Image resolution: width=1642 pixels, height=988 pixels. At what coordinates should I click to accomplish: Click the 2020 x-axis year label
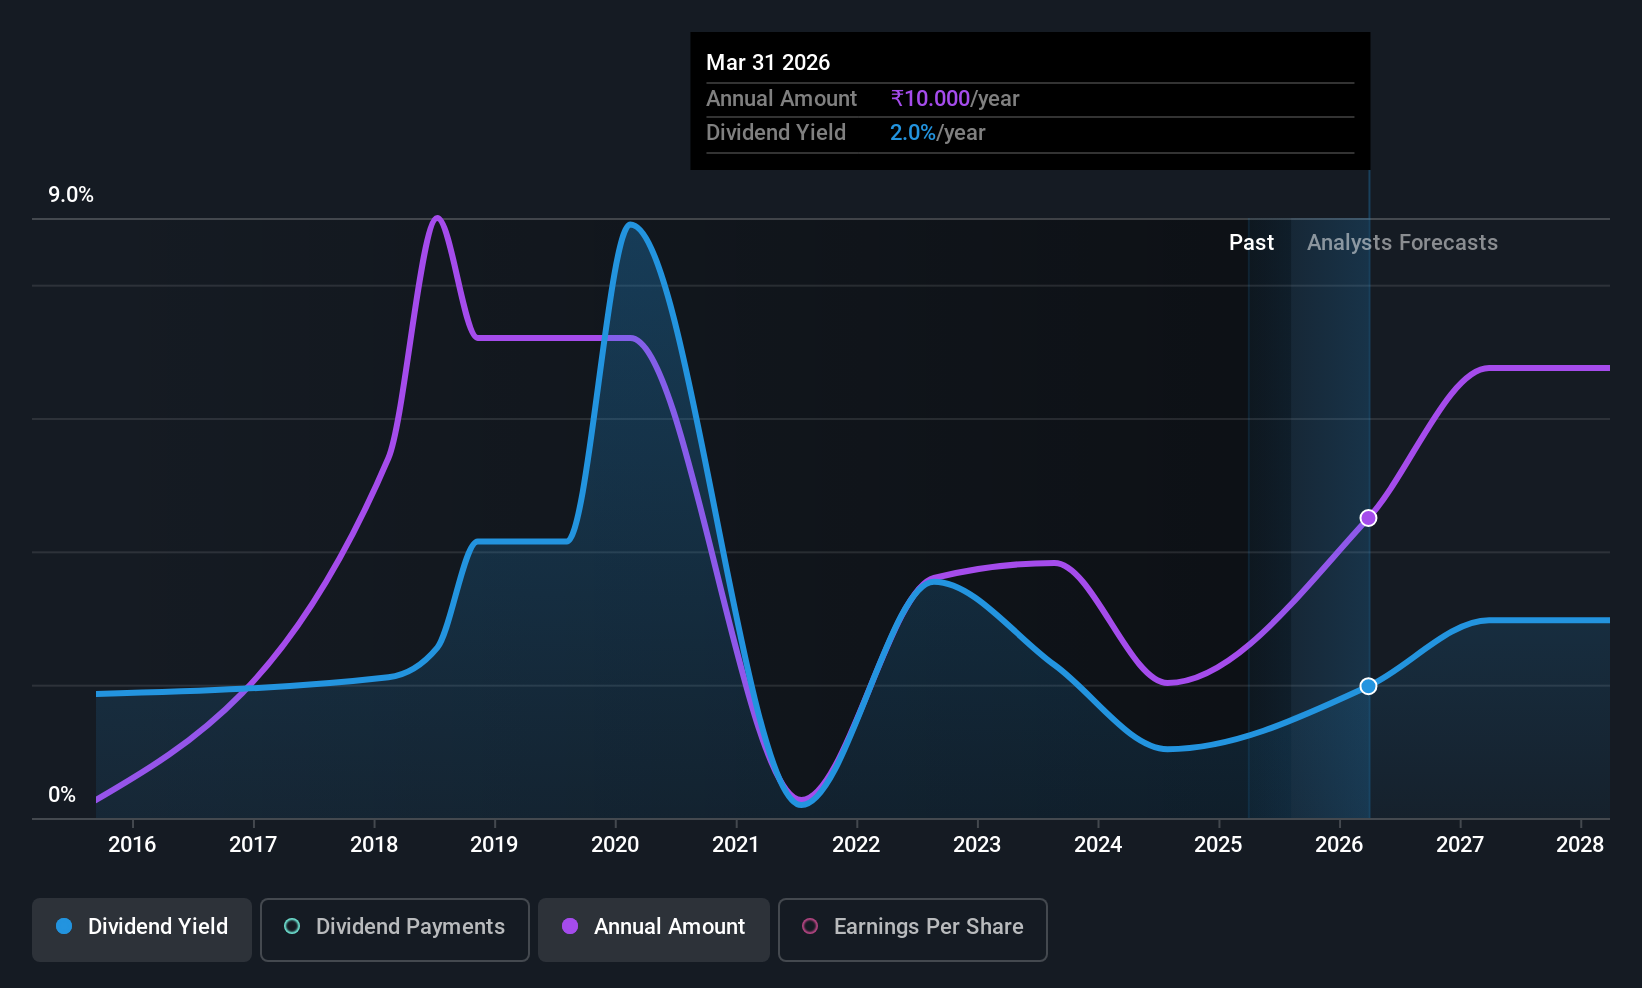point(615,844)
